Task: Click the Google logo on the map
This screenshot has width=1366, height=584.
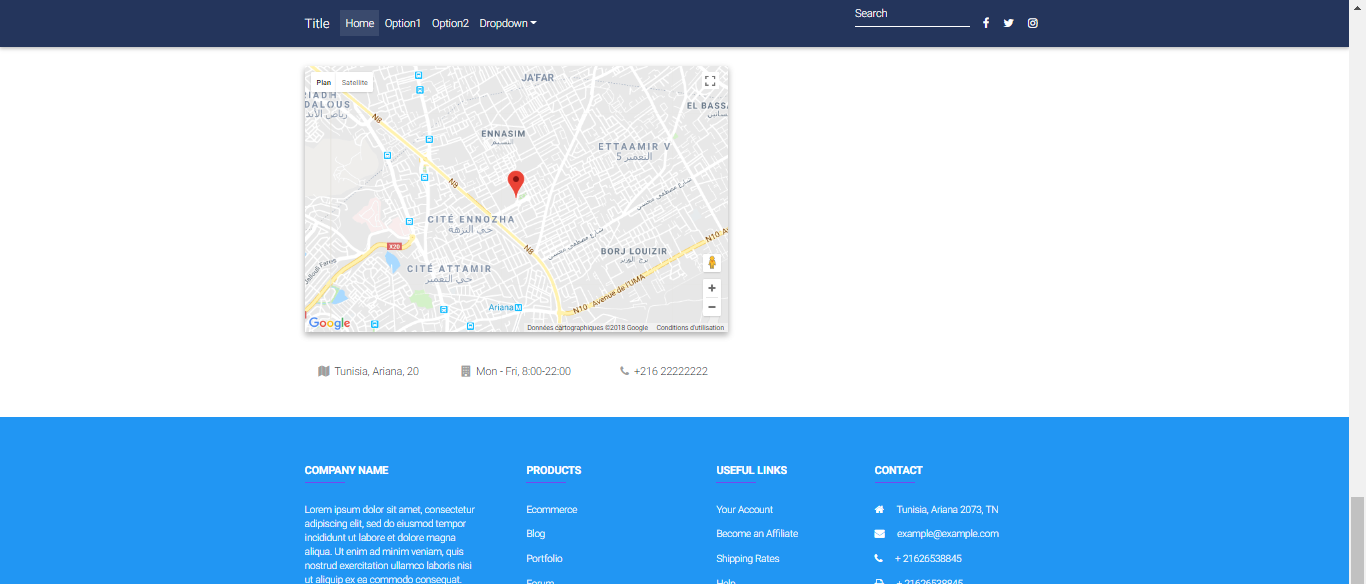Action: 329,323
